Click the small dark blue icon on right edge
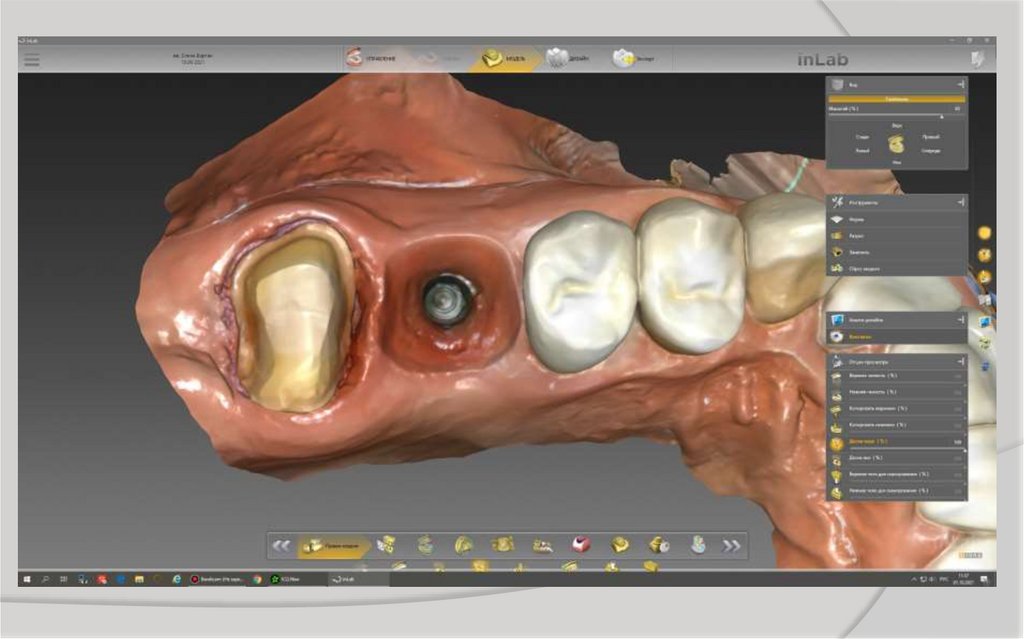This screenshot has height=639, width=1024. tap(985, 367)
